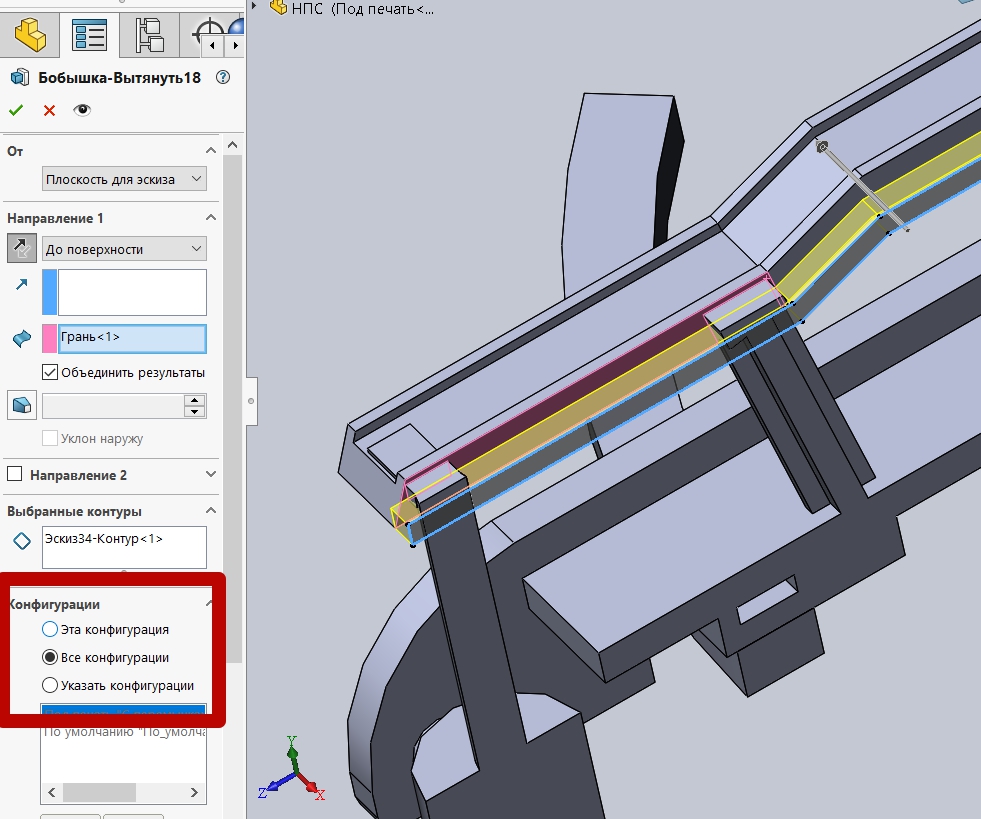This screenshot has width=981, height=819.
Task: Open help for Бобышка-Вытянуть18
Action: [x=223, y=77]
